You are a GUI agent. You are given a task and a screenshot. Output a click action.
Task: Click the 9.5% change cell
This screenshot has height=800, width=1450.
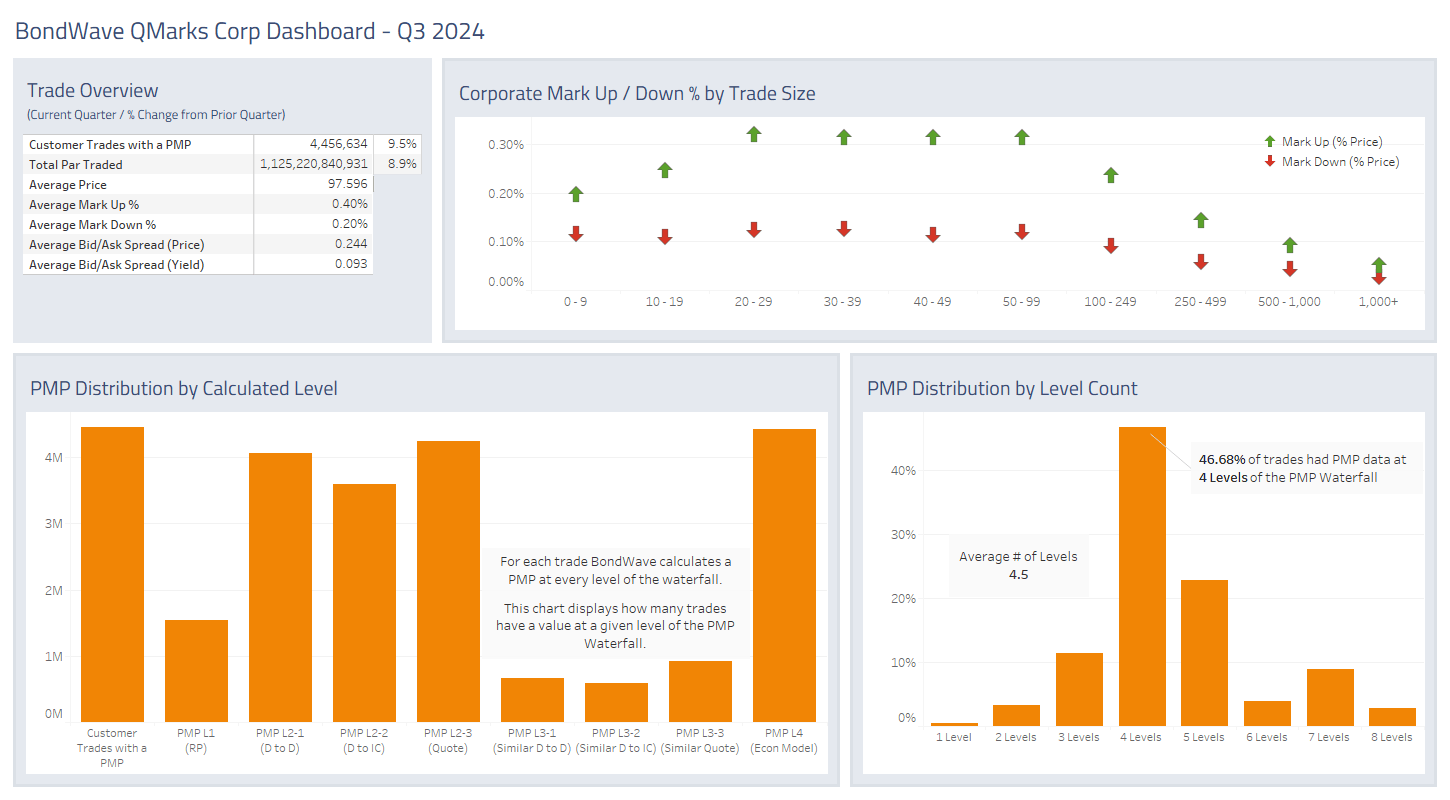[x=404, y=144]
